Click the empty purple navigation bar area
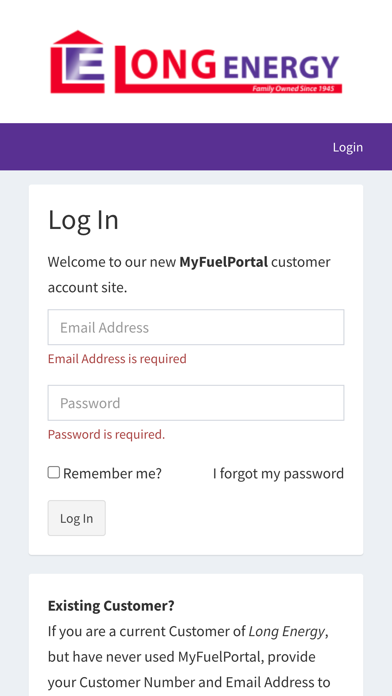Image resolution: width=392 pixels, height=696 pixels. click(164, 147)
